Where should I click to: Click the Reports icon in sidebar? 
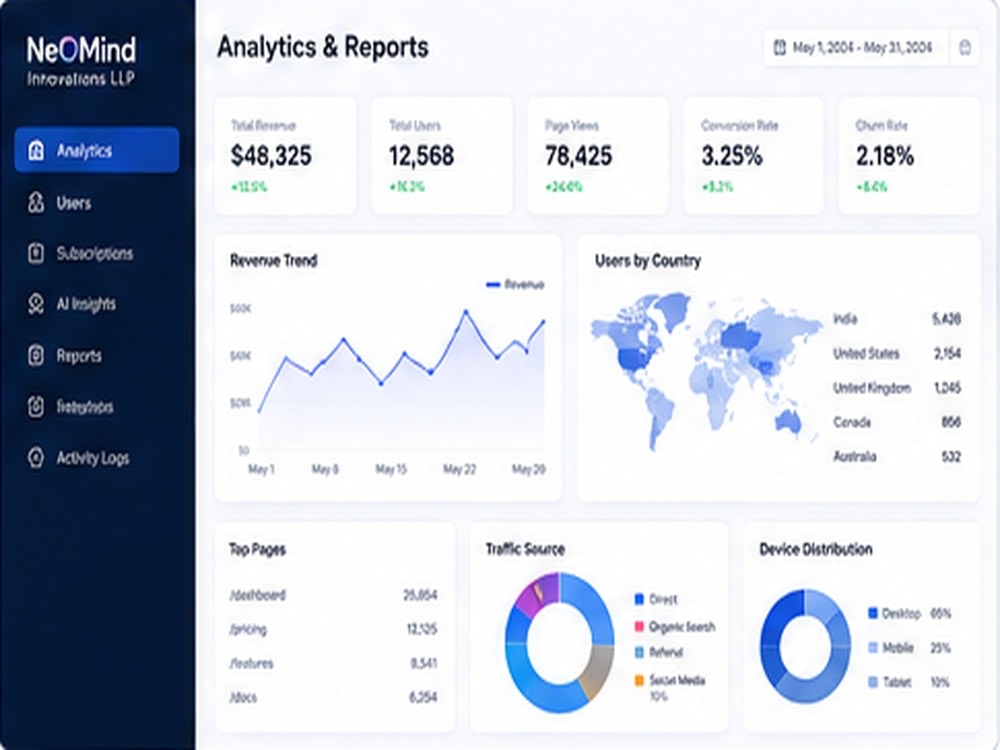coord(36,355)
